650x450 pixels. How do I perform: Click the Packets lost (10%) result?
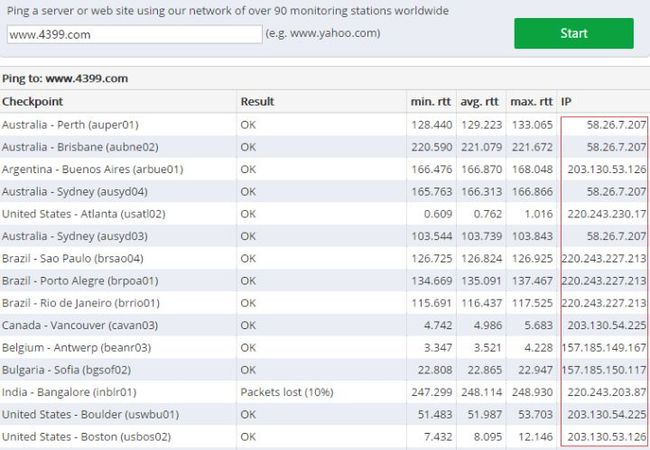[287, 392]
